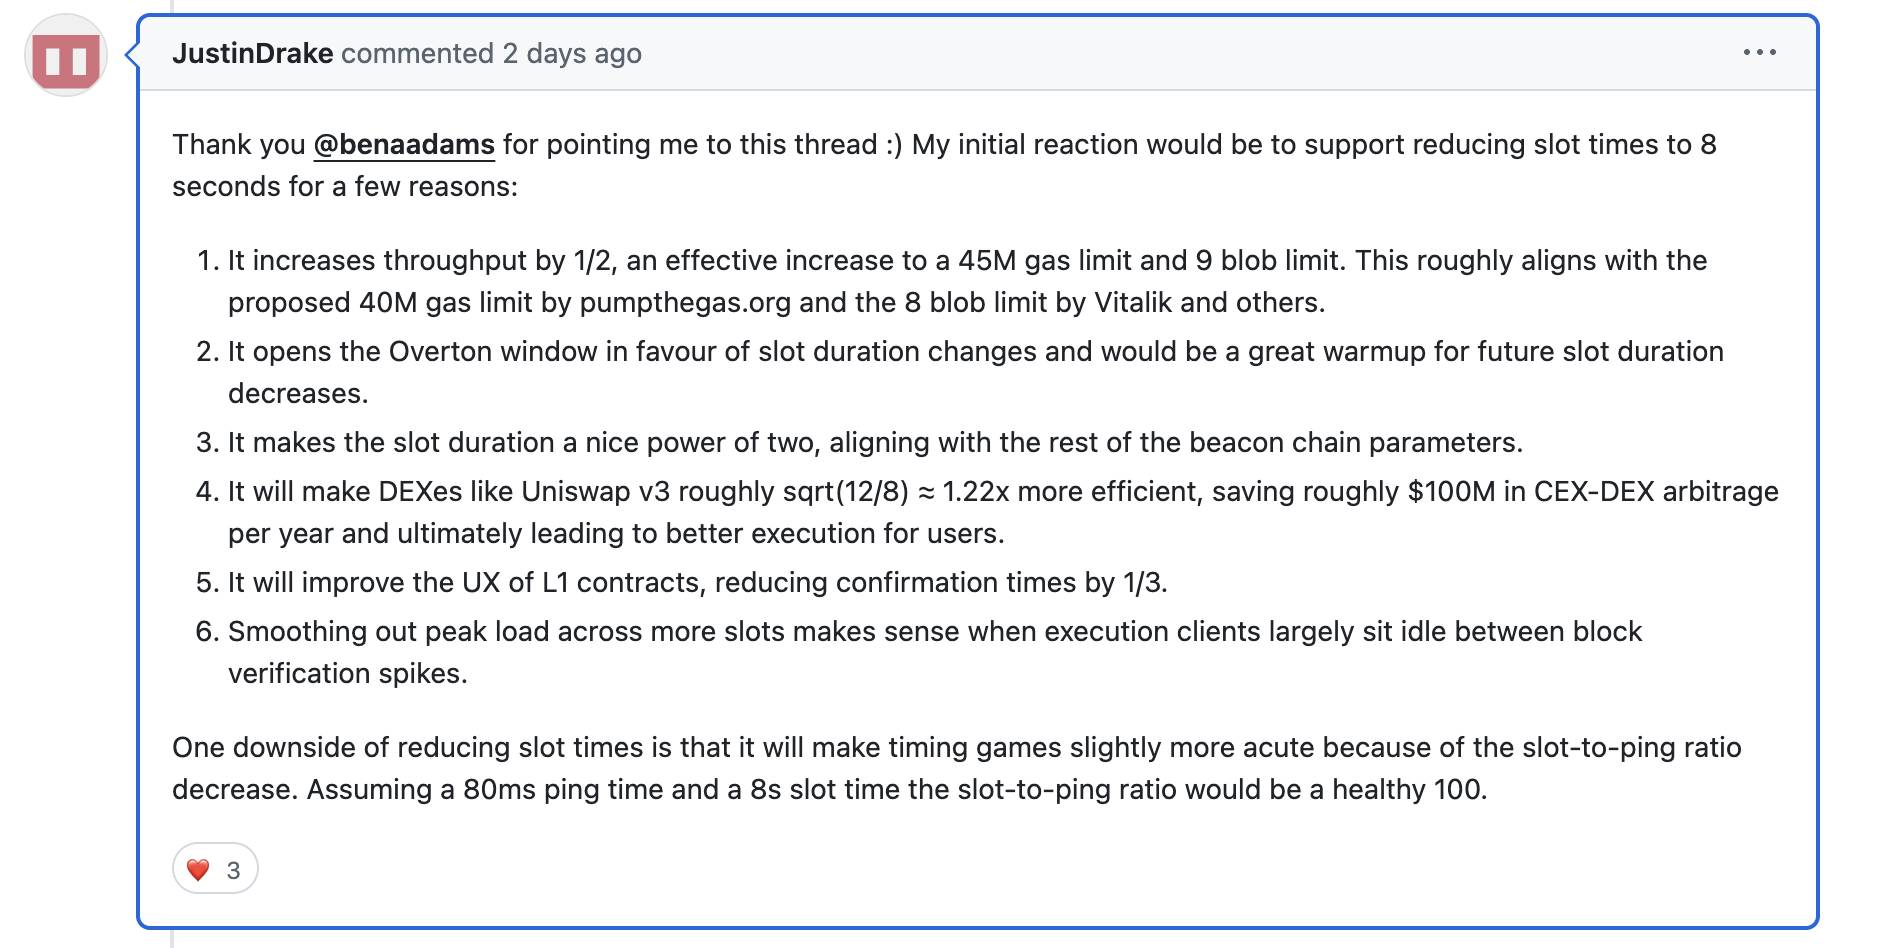1904x948 pixels.
Task: Click the reaction count number 3
Action: click(x=233, y=871)
